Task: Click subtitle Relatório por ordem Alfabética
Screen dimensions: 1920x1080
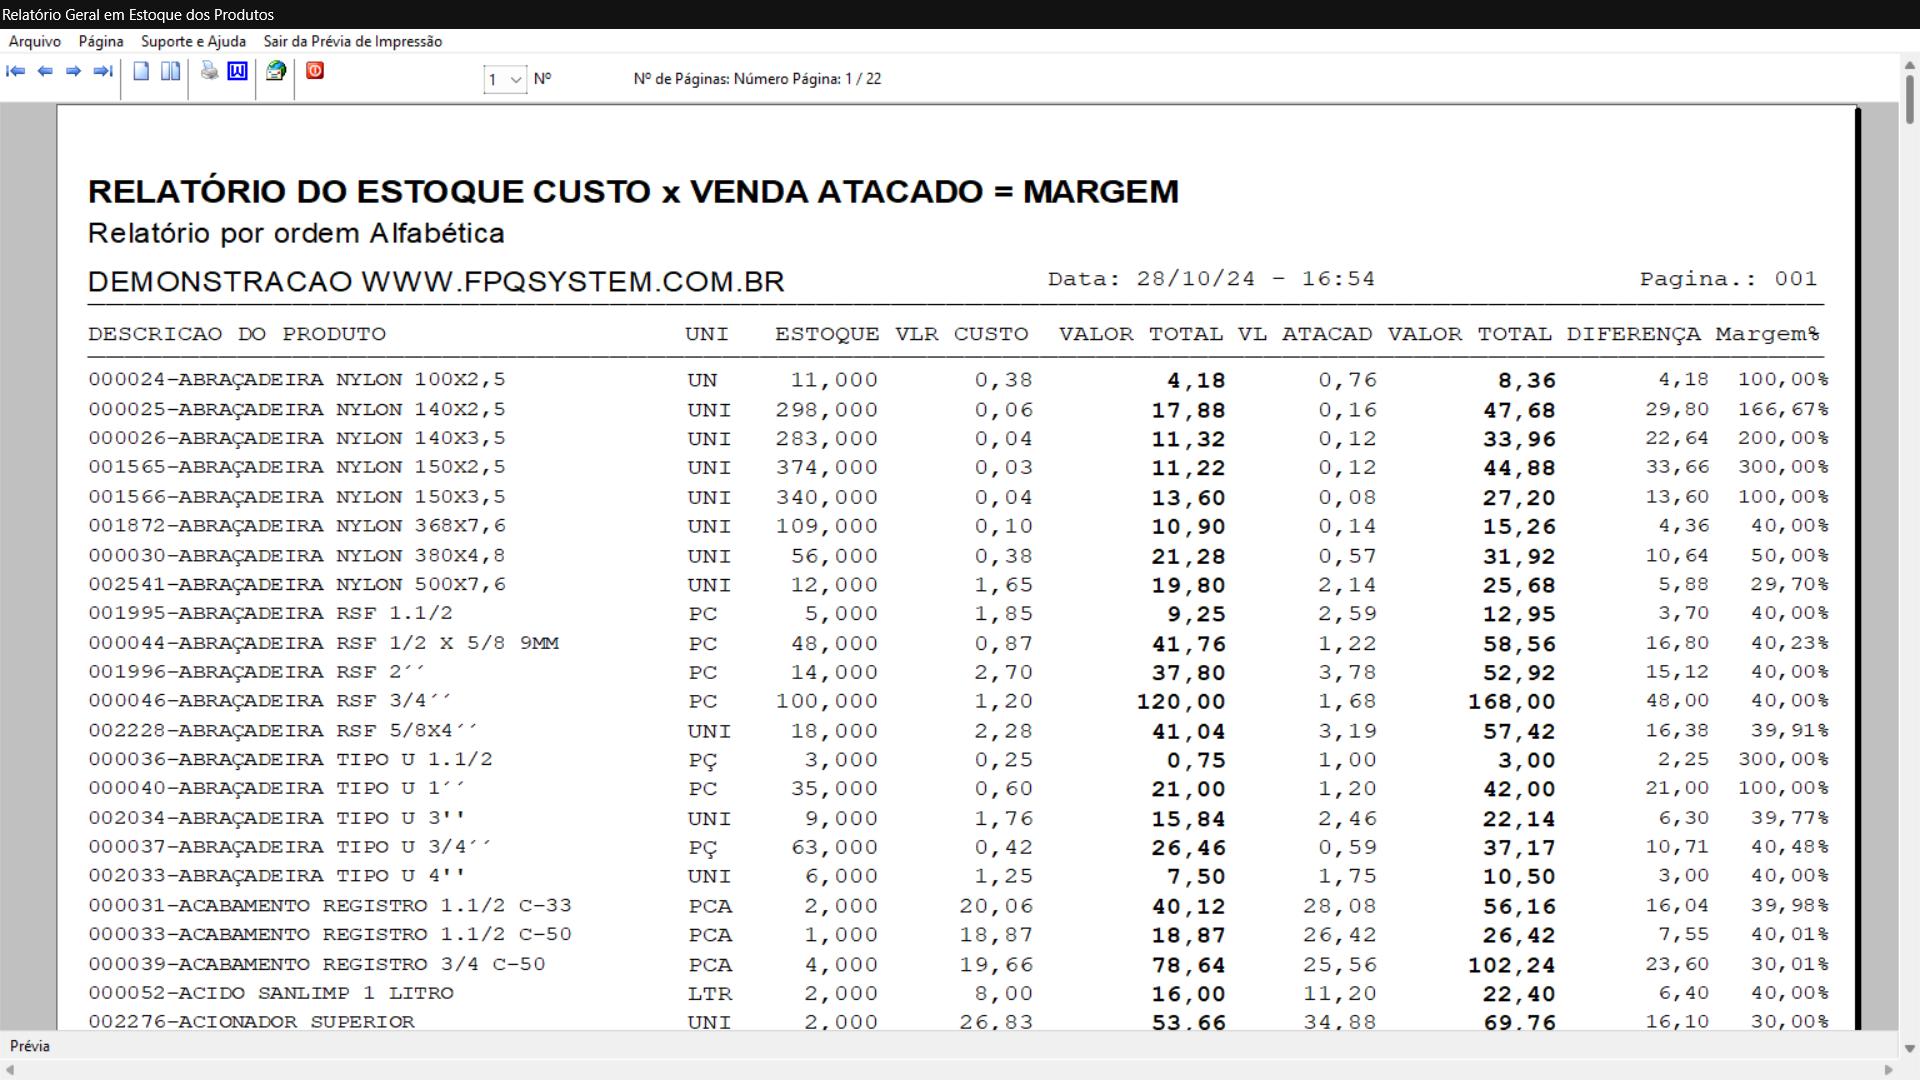Action: pyautogui.click(x=296, y=234)
